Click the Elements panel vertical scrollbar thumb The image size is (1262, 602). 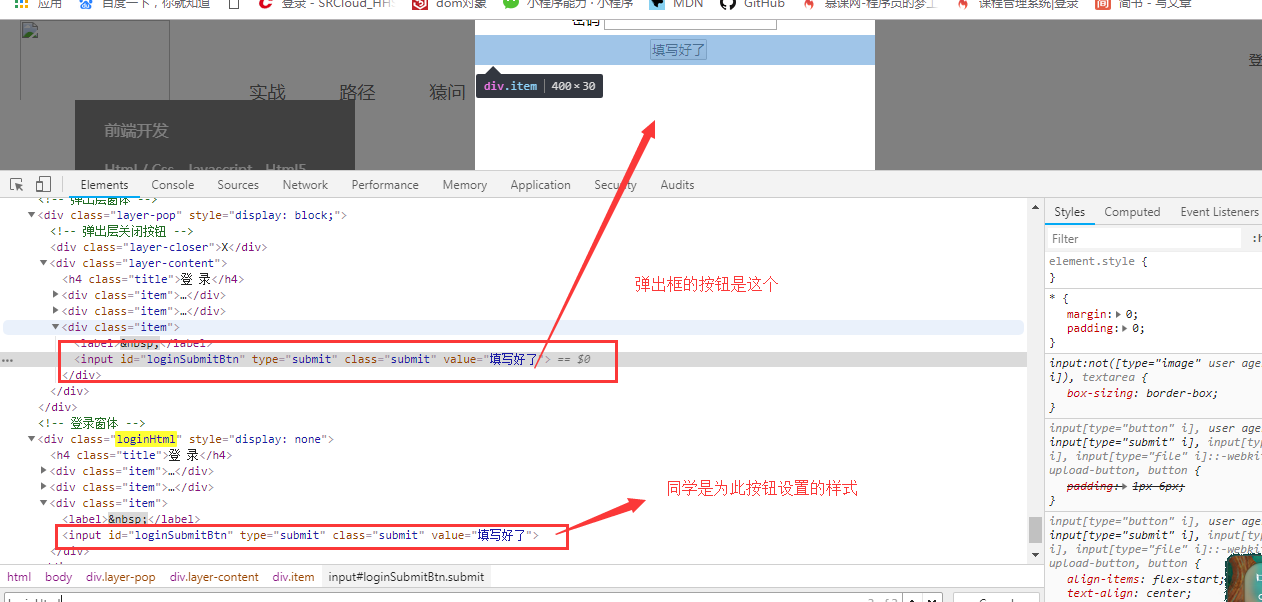point(1035,530)
